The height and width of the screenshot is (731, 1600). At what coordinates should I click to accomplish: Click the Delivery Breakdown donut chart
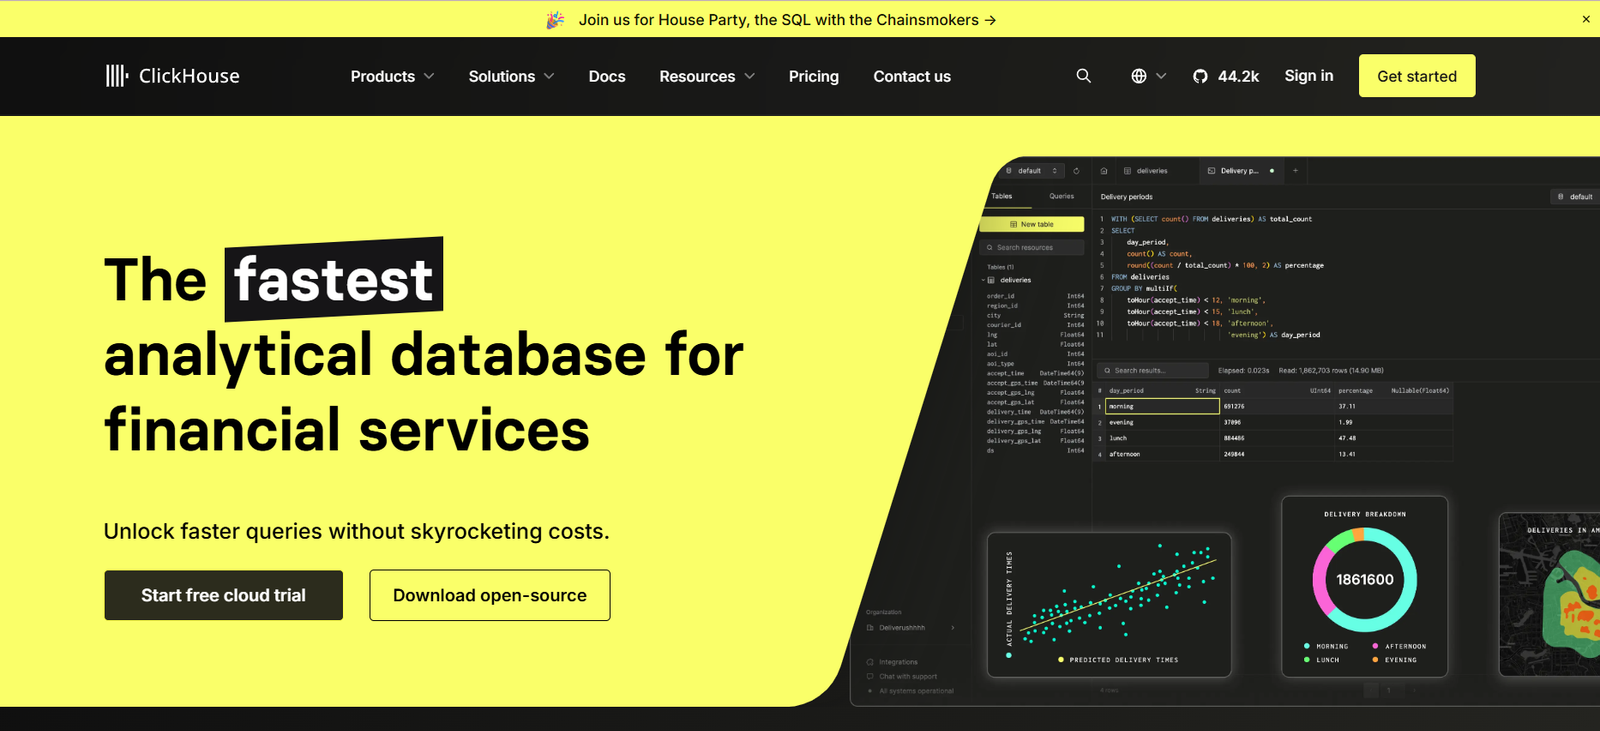click(x=1364, y=580)
